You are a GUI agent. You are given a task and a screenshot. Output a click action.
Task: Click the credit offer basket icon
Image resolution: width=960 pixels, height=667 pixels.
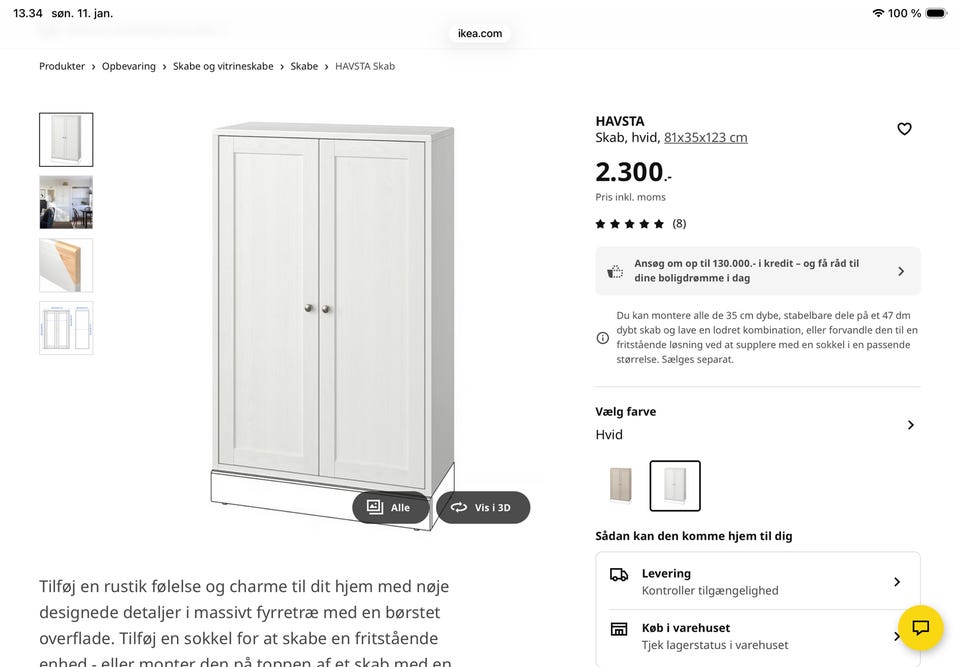pos(615,271)
